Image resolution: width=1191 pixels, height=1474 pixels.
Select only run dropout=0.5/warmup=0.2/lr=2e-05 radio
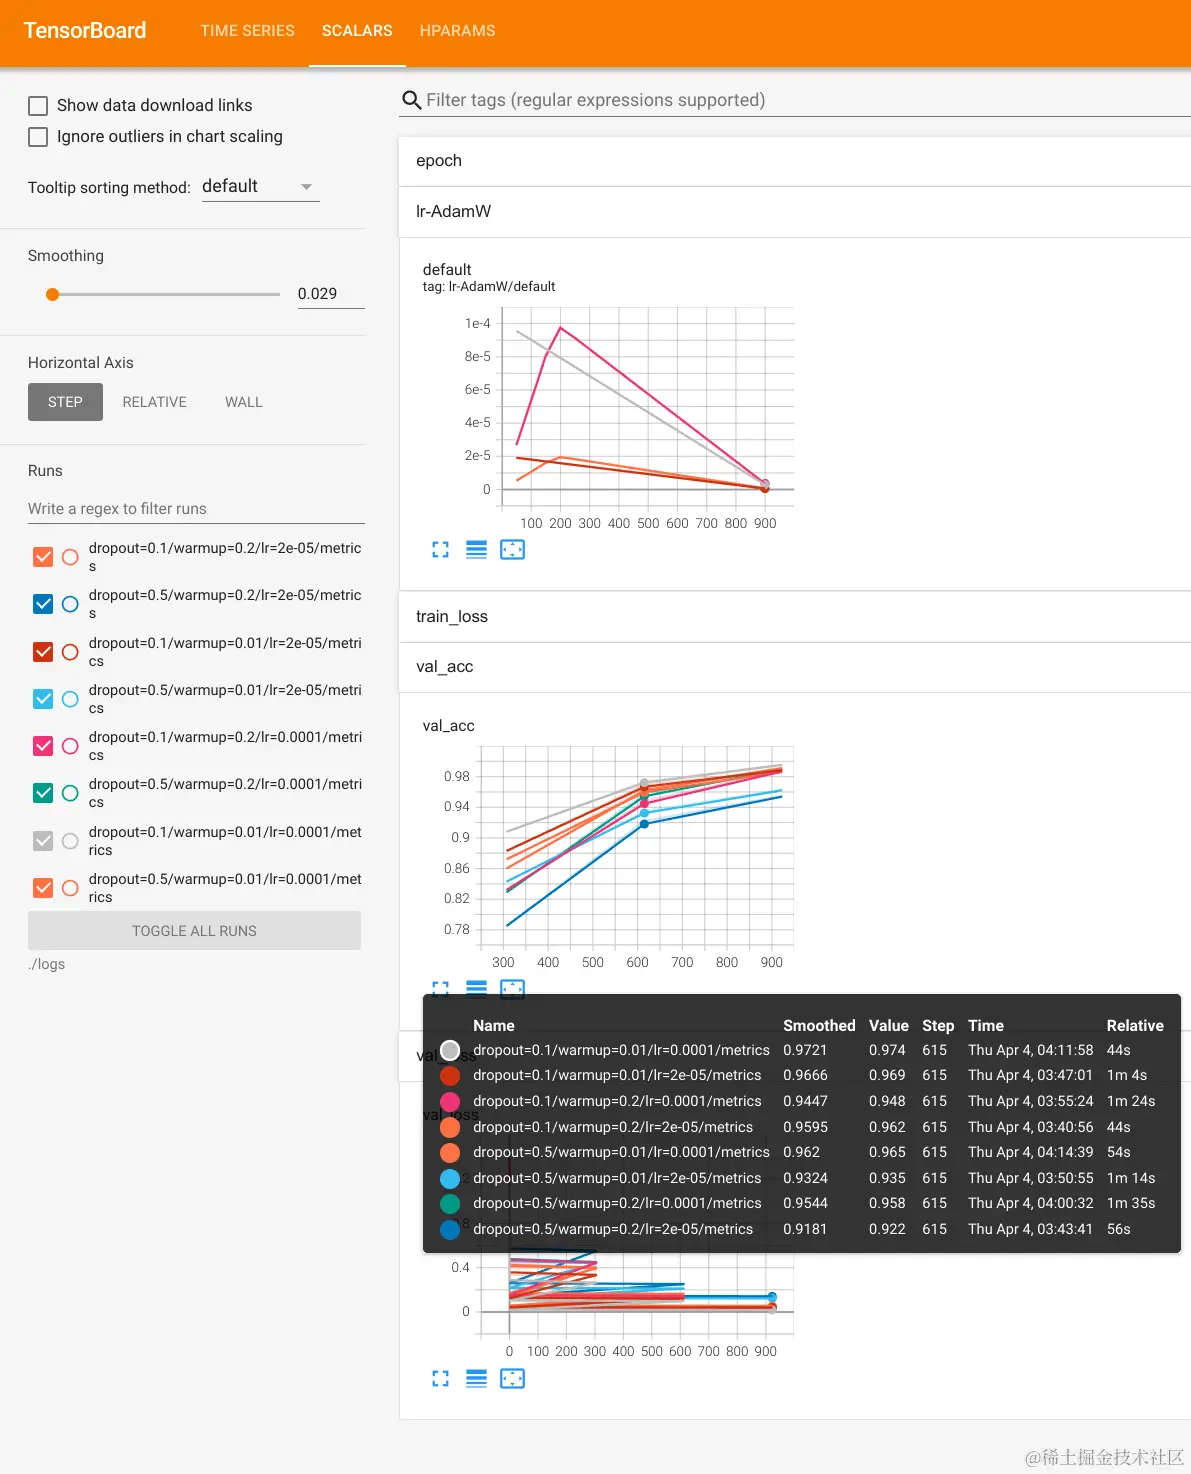(70, 604)
